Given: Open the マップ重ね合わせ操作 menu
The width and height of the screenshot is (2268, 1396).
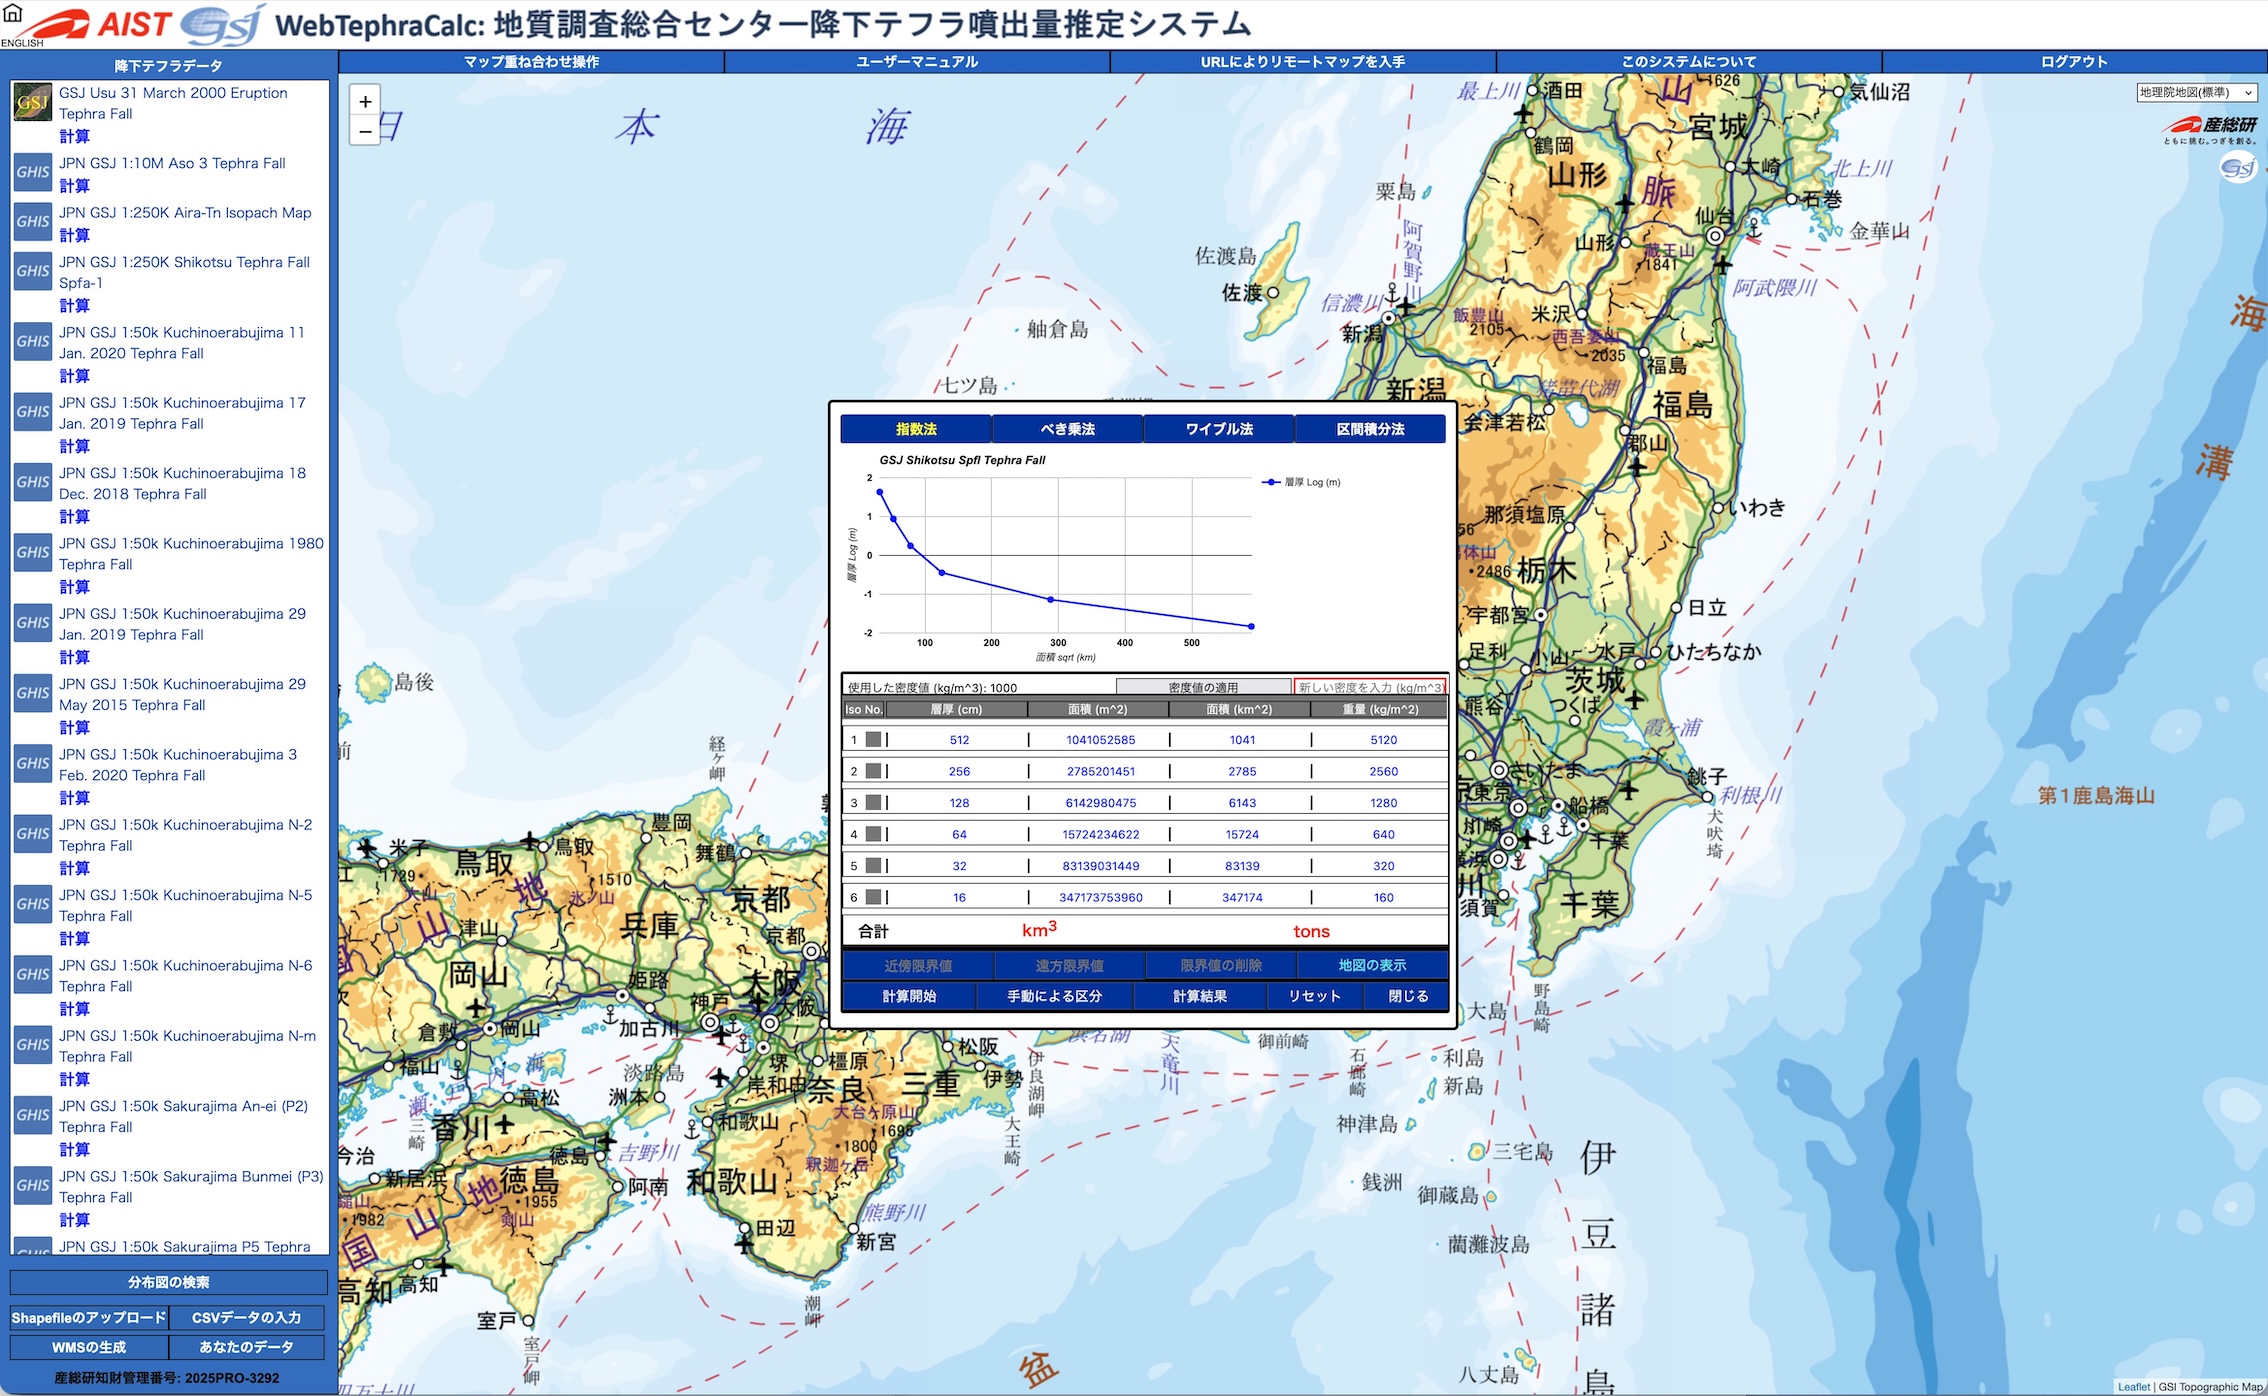Looking at the screenshot, I should click(532, 62).
